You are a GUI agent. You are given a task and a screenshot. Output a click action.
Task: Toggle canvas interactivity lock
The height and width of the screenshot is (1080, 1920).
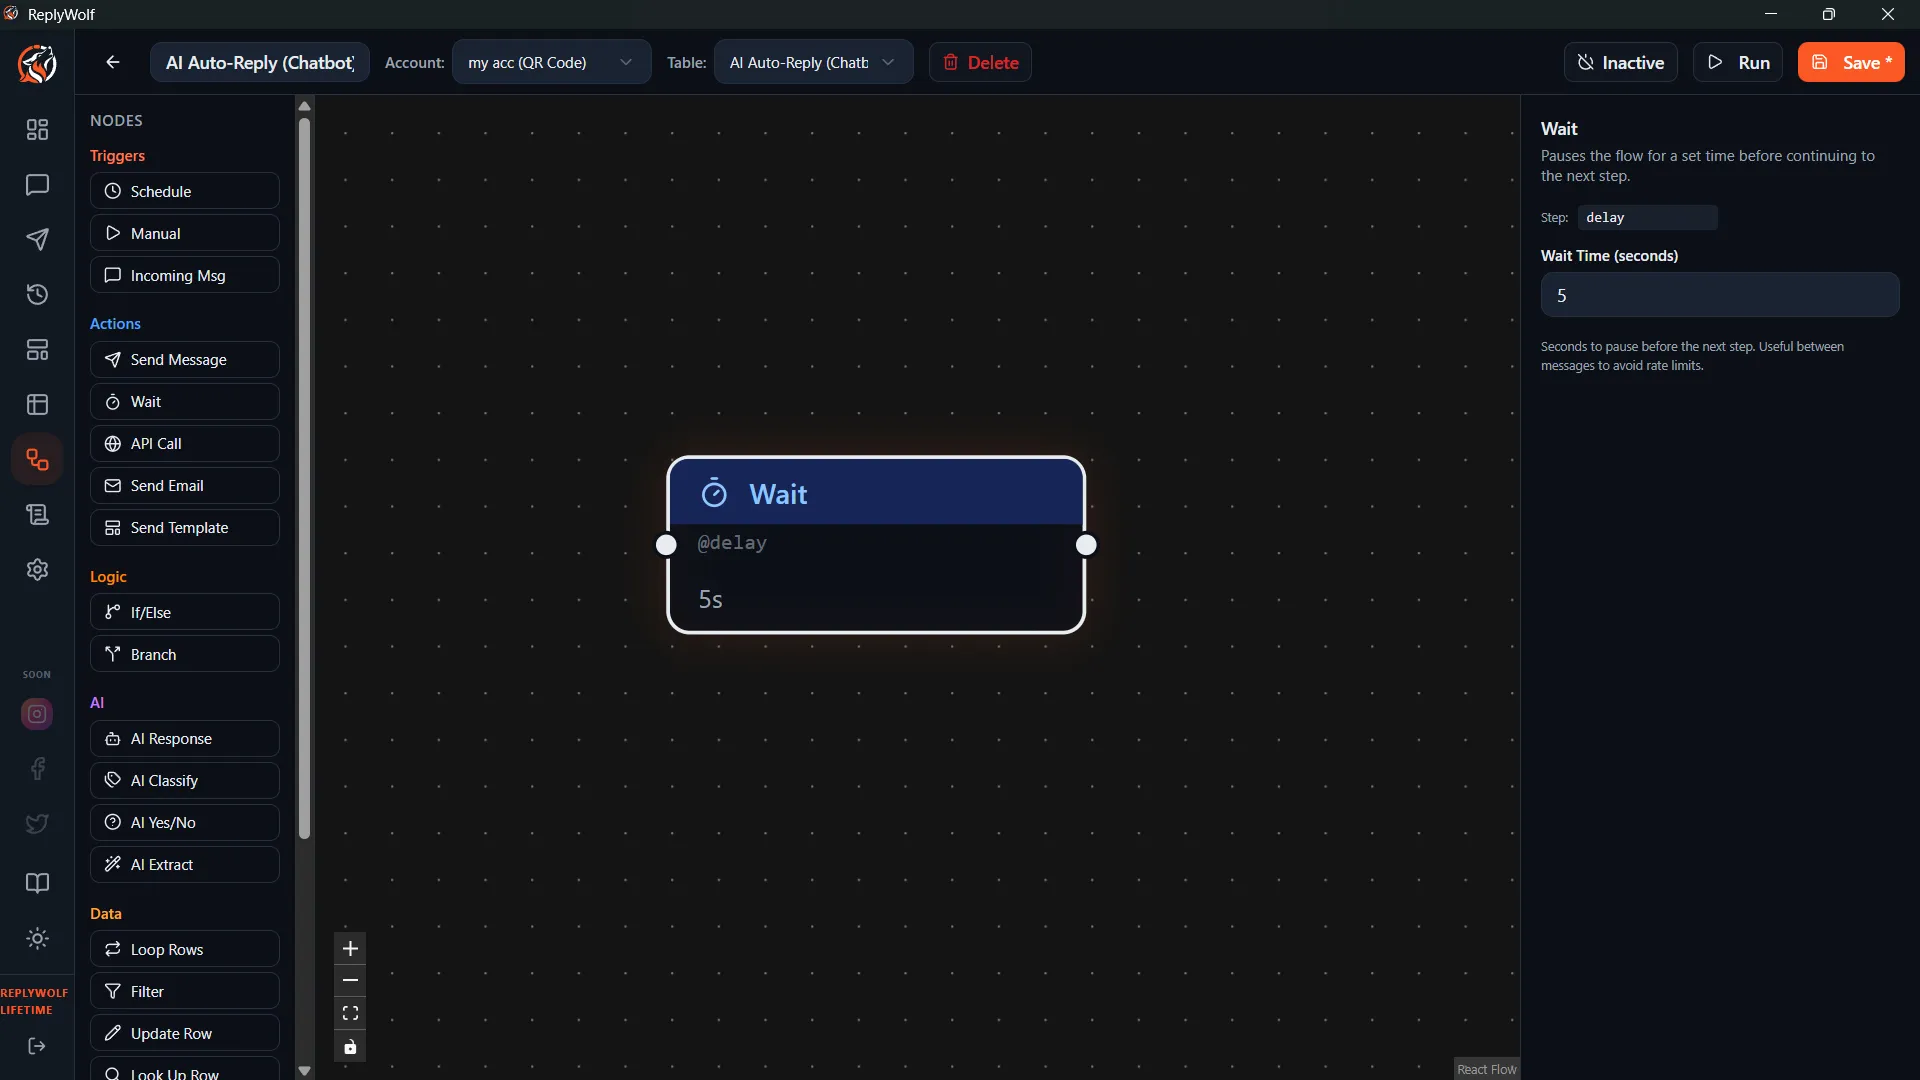click(x=350, y=1047)
